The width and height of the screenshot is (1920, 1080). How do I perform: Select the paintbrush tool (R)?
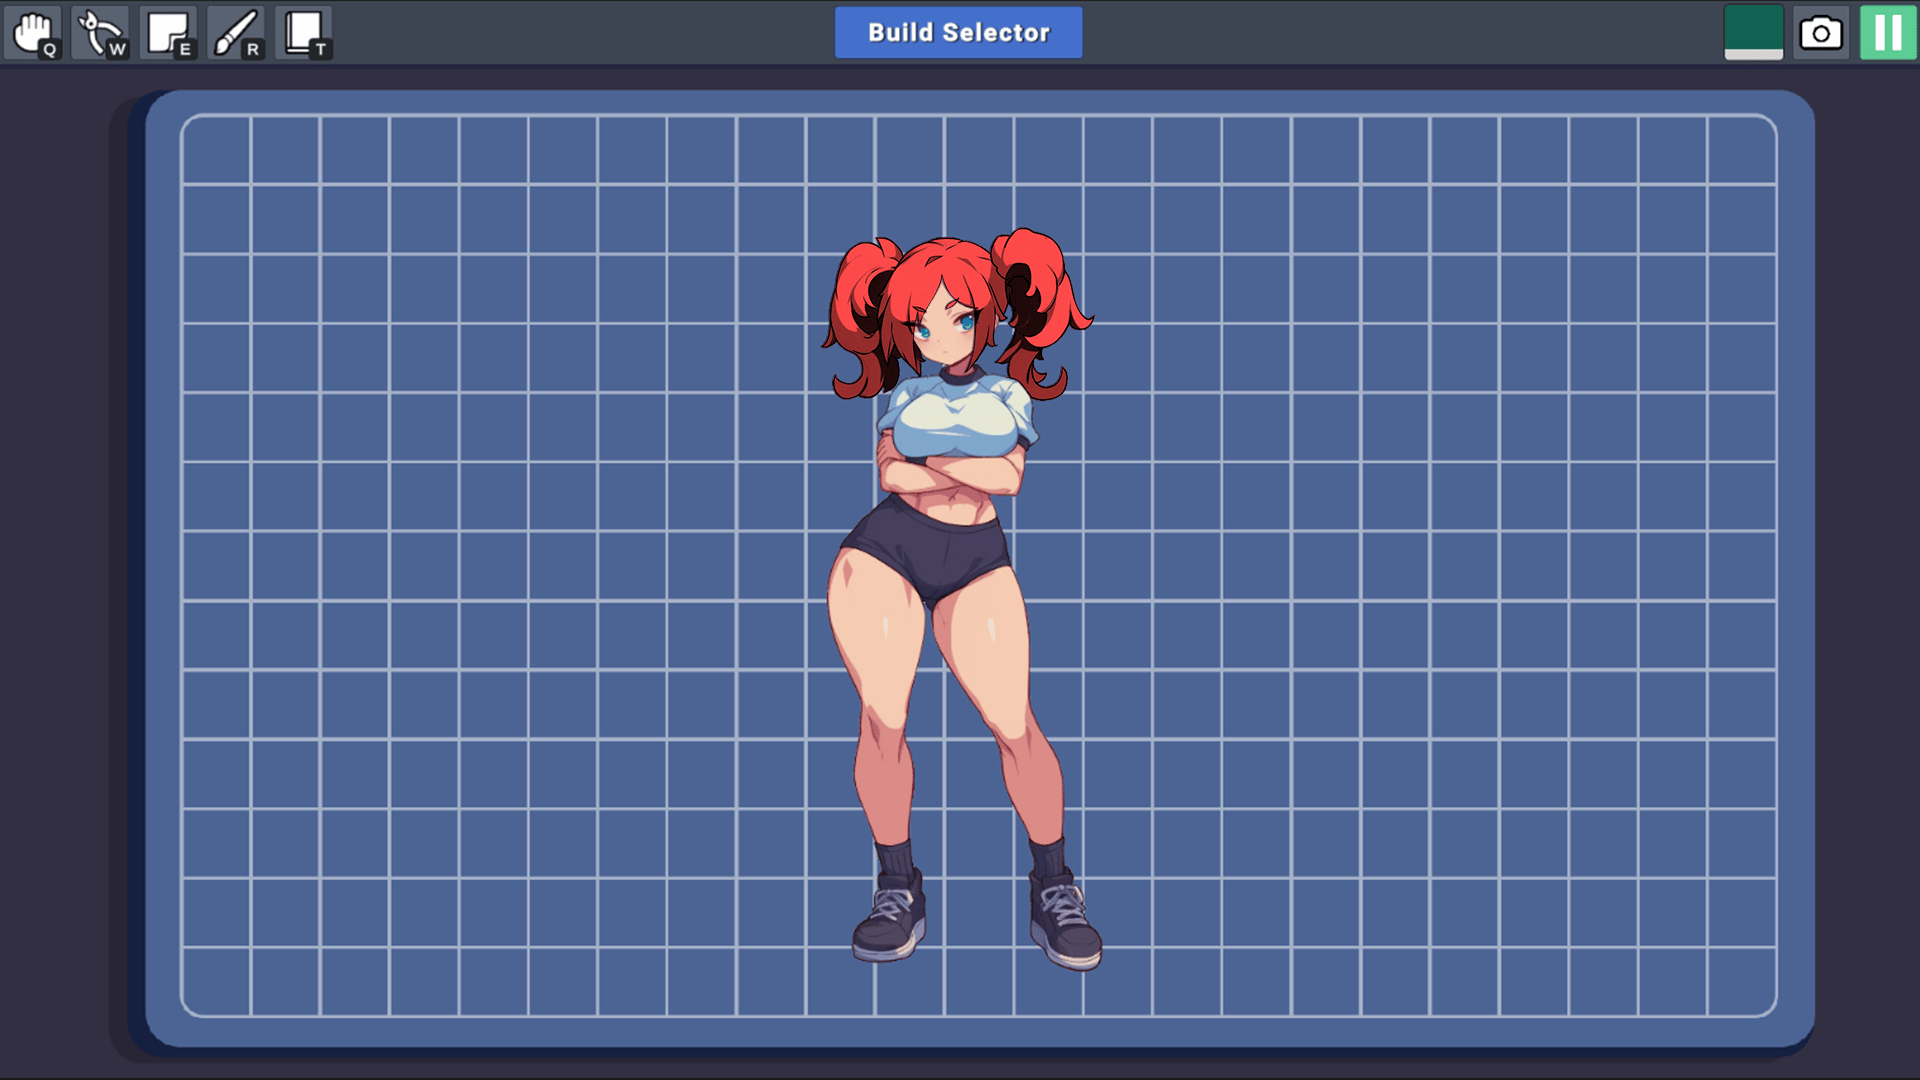coord(236,33)
